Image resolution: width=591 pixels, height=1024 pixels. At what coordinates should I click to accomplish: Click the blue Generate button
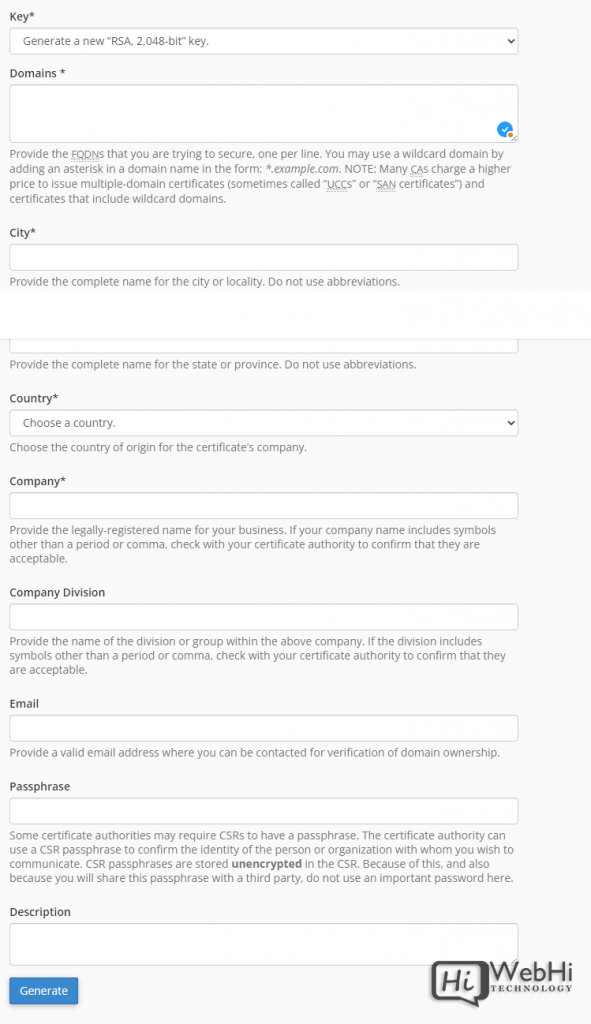pos(44,991)
